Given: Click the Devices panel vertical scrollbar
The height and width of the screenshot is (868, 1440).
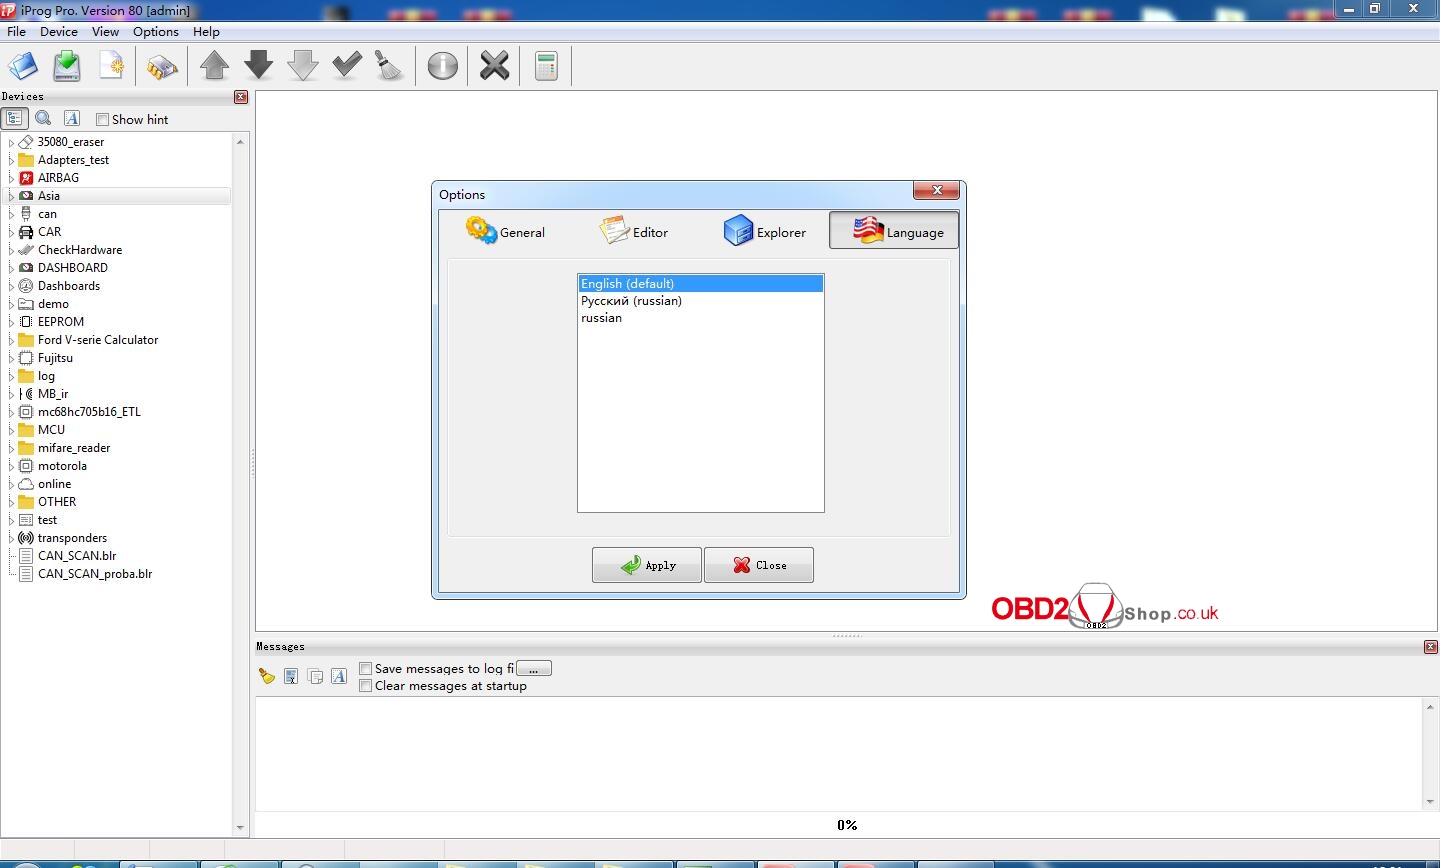Looking at the screenshot, I should [x=240, y=480].
